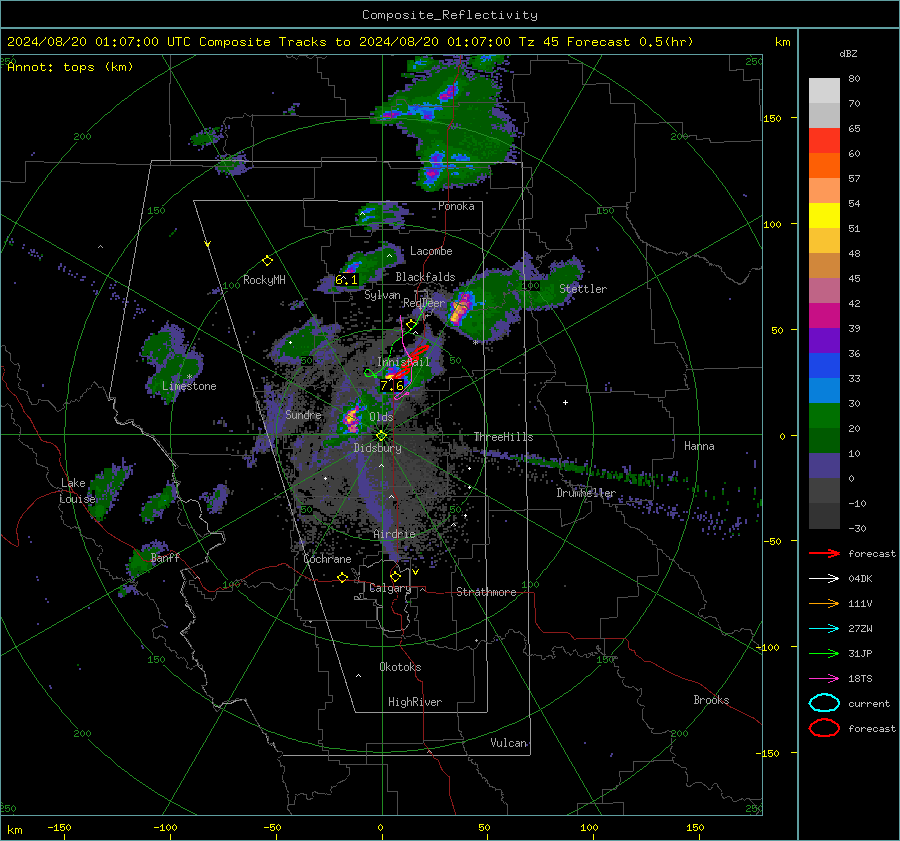Click the 6.1 storm top label near Sylvan
This screenshot has height=841, width=900.
[x=346, y=280]
